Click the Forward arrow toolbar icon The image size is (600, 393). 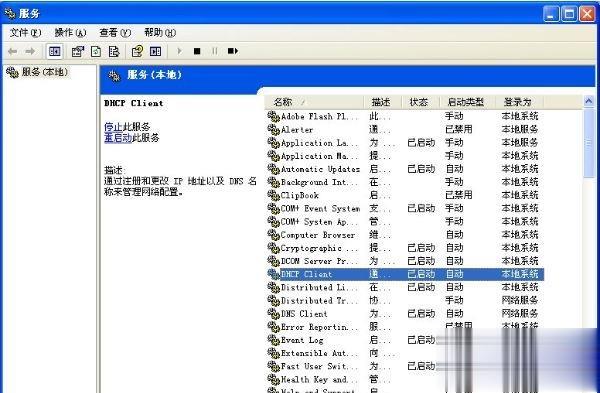(30, 51)
